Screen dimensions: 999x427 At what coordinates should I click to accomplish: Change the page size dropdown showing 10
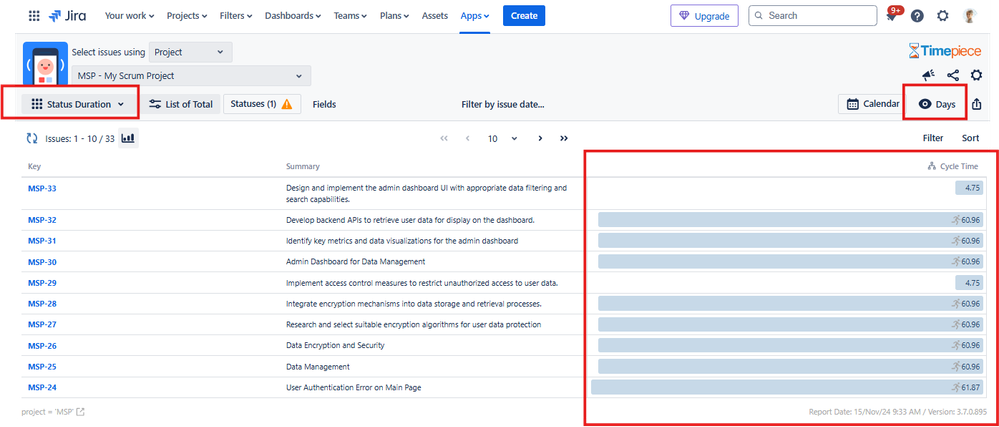(503, 138)
